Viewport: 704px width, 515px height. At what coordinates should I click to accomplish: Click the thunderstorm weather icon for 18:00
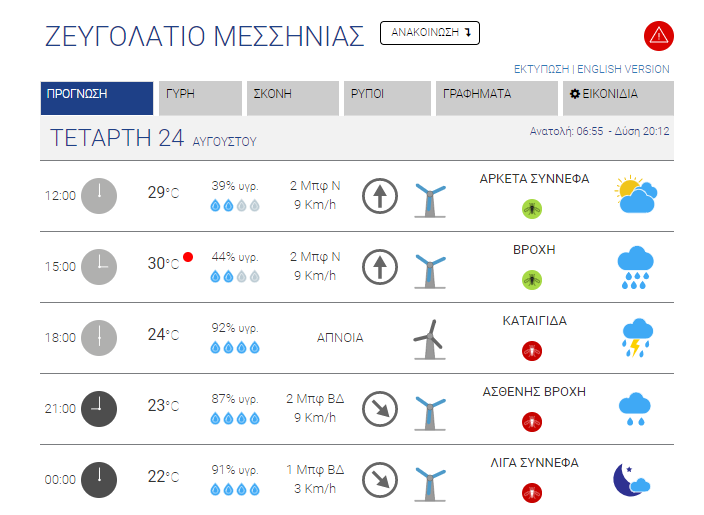[x=637, y=338]
